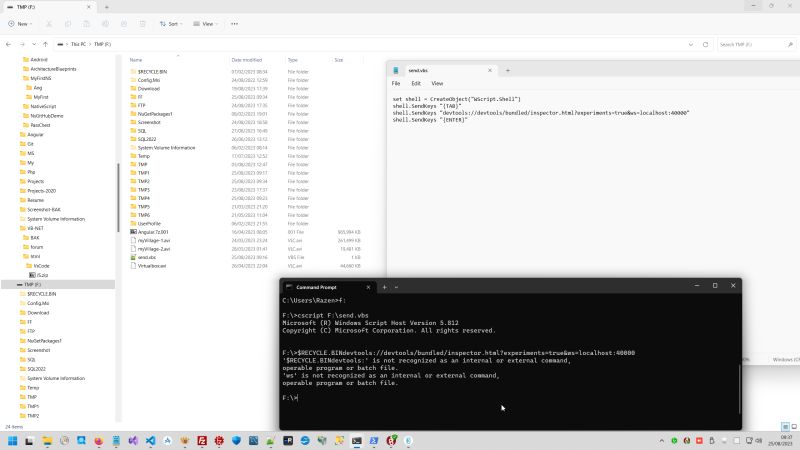This screenshot has width=800, height=450.
Task: Click the Terminal window scrollbar
Action: click(x=739, y=389)
